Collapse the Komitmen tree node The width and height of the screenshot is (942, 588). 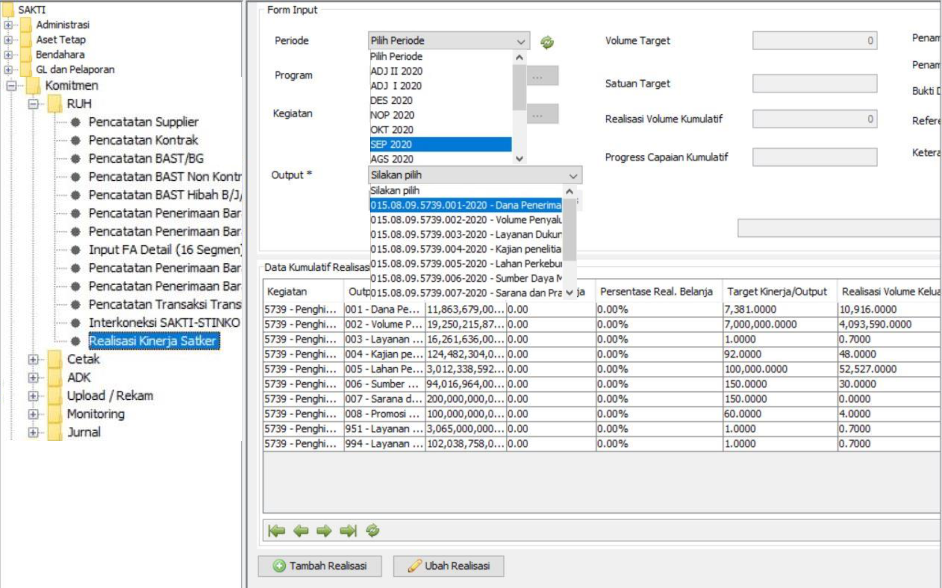click(12, 86)
